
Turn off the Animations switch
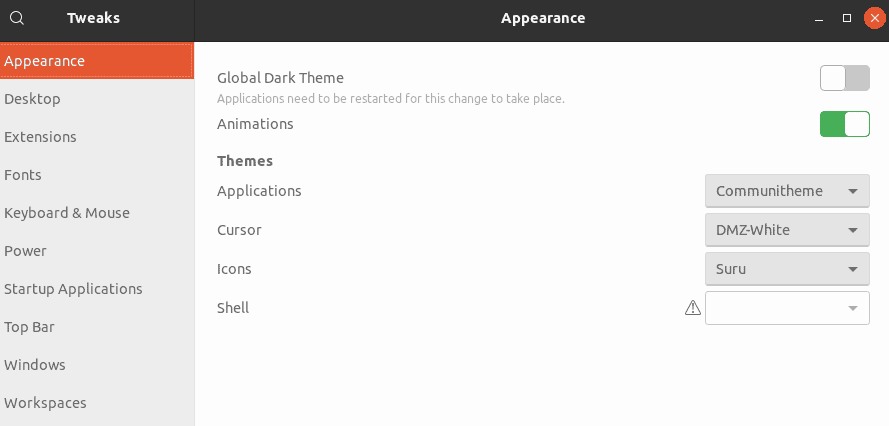845,124
